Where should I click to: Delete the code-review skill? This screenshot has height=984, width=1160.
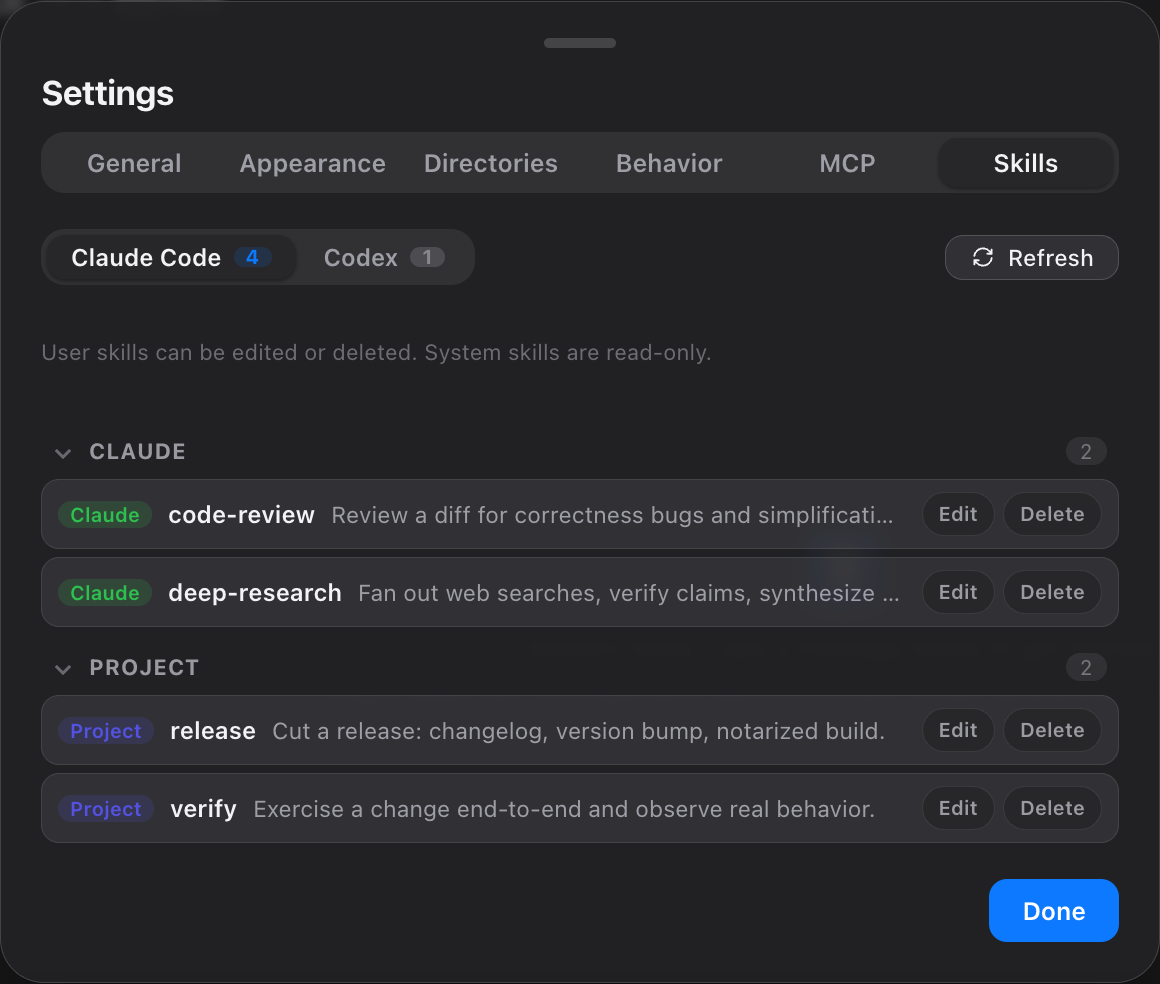coord(1052,514)
